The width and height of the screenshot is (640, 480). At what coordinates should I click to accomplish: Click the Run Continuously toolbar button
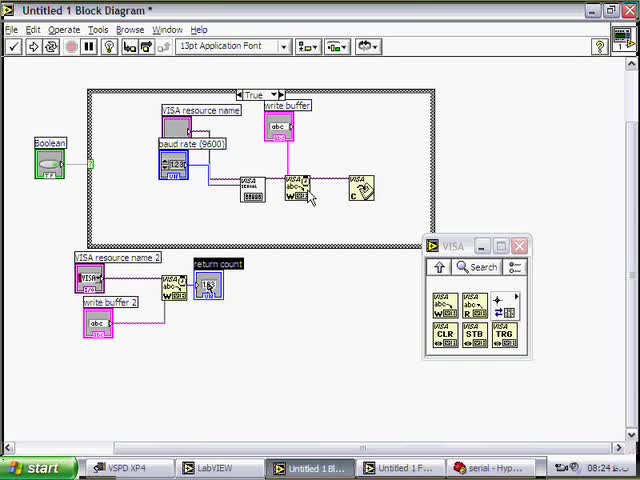pyautogui.click(x=51, y=47)
